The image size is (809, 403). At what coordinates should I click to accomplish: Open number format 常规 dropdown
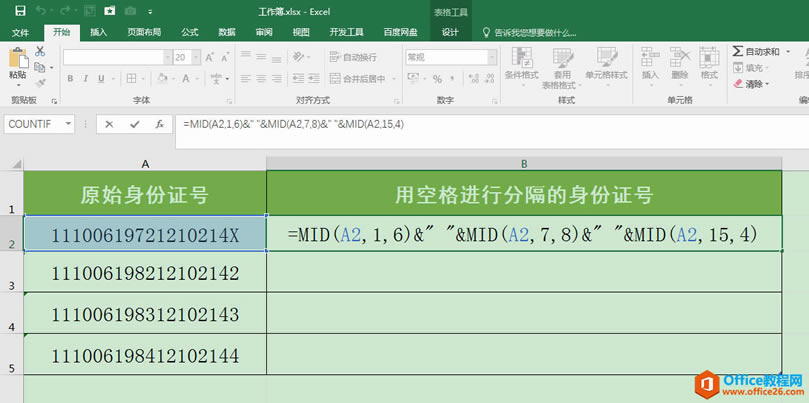click(x=492, y=57)
